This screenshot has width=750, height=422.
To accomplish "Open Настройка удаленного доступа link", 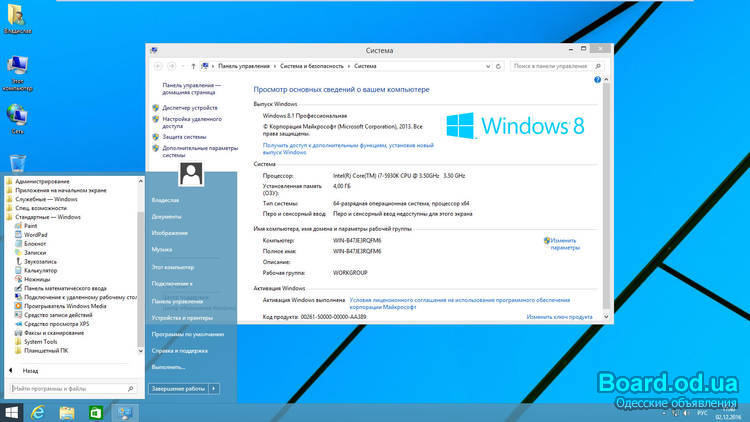I will [192, 122].
